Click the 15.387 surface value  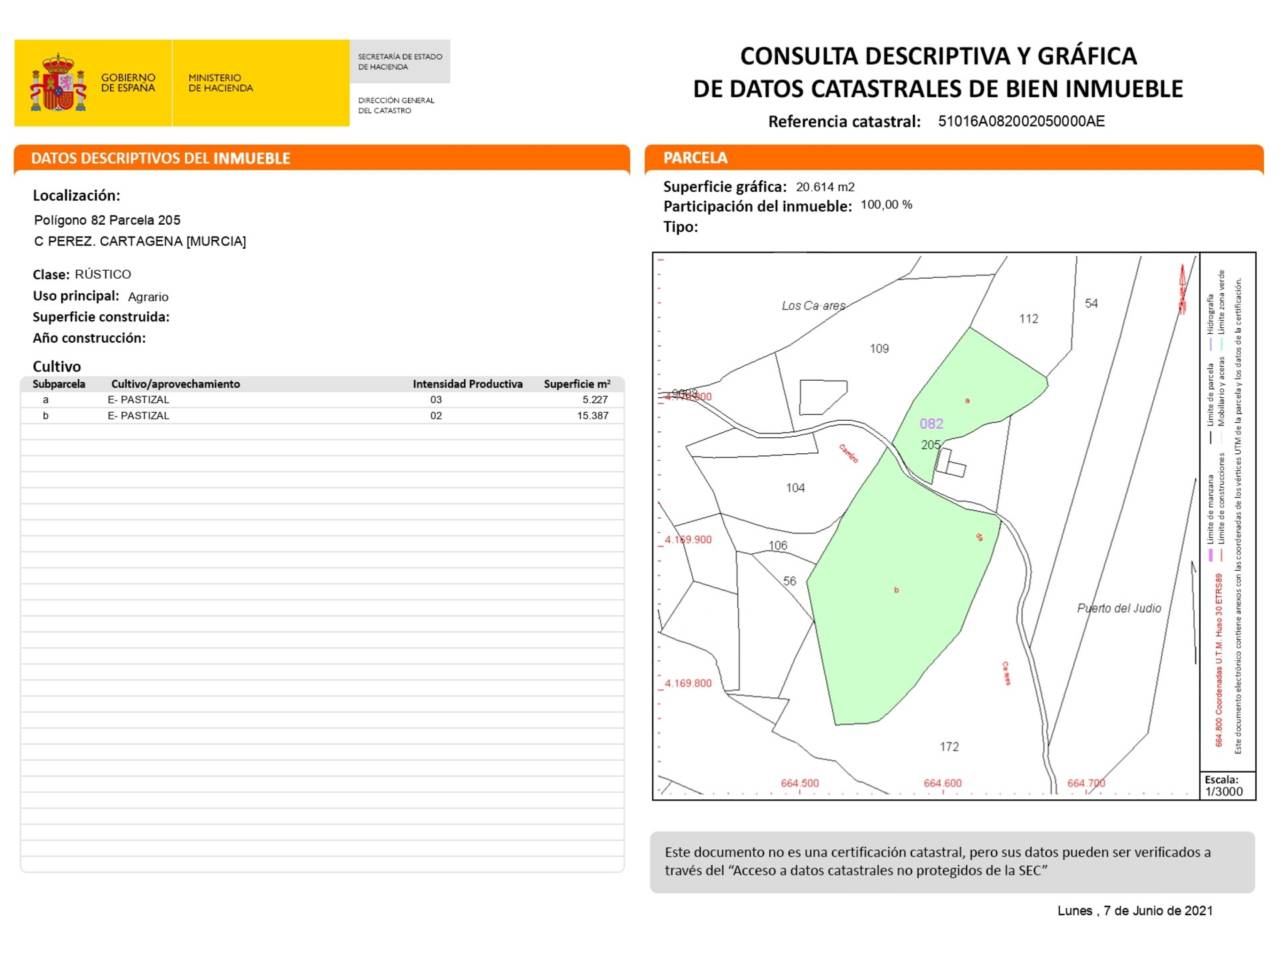(592, 416)
